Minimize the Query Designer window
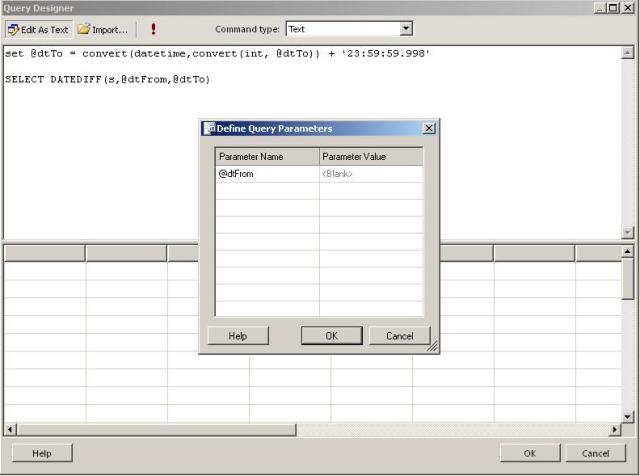This screenshot has height=476, width=640. pos(600,7)
